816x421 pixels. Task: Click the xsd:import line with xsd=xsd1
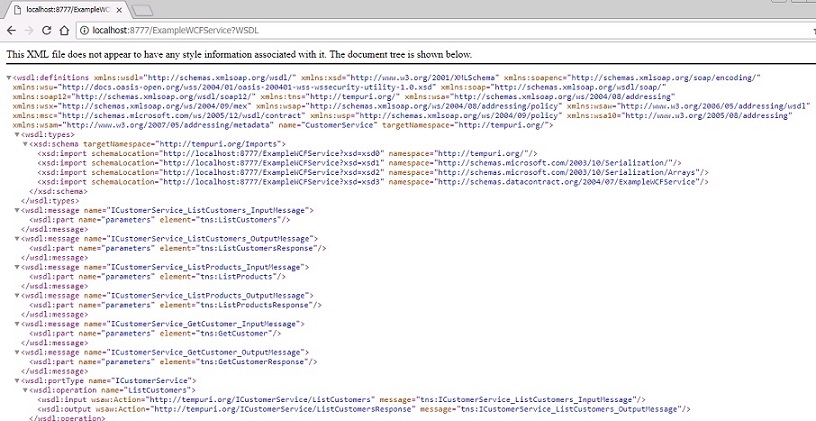pos(359,163)
